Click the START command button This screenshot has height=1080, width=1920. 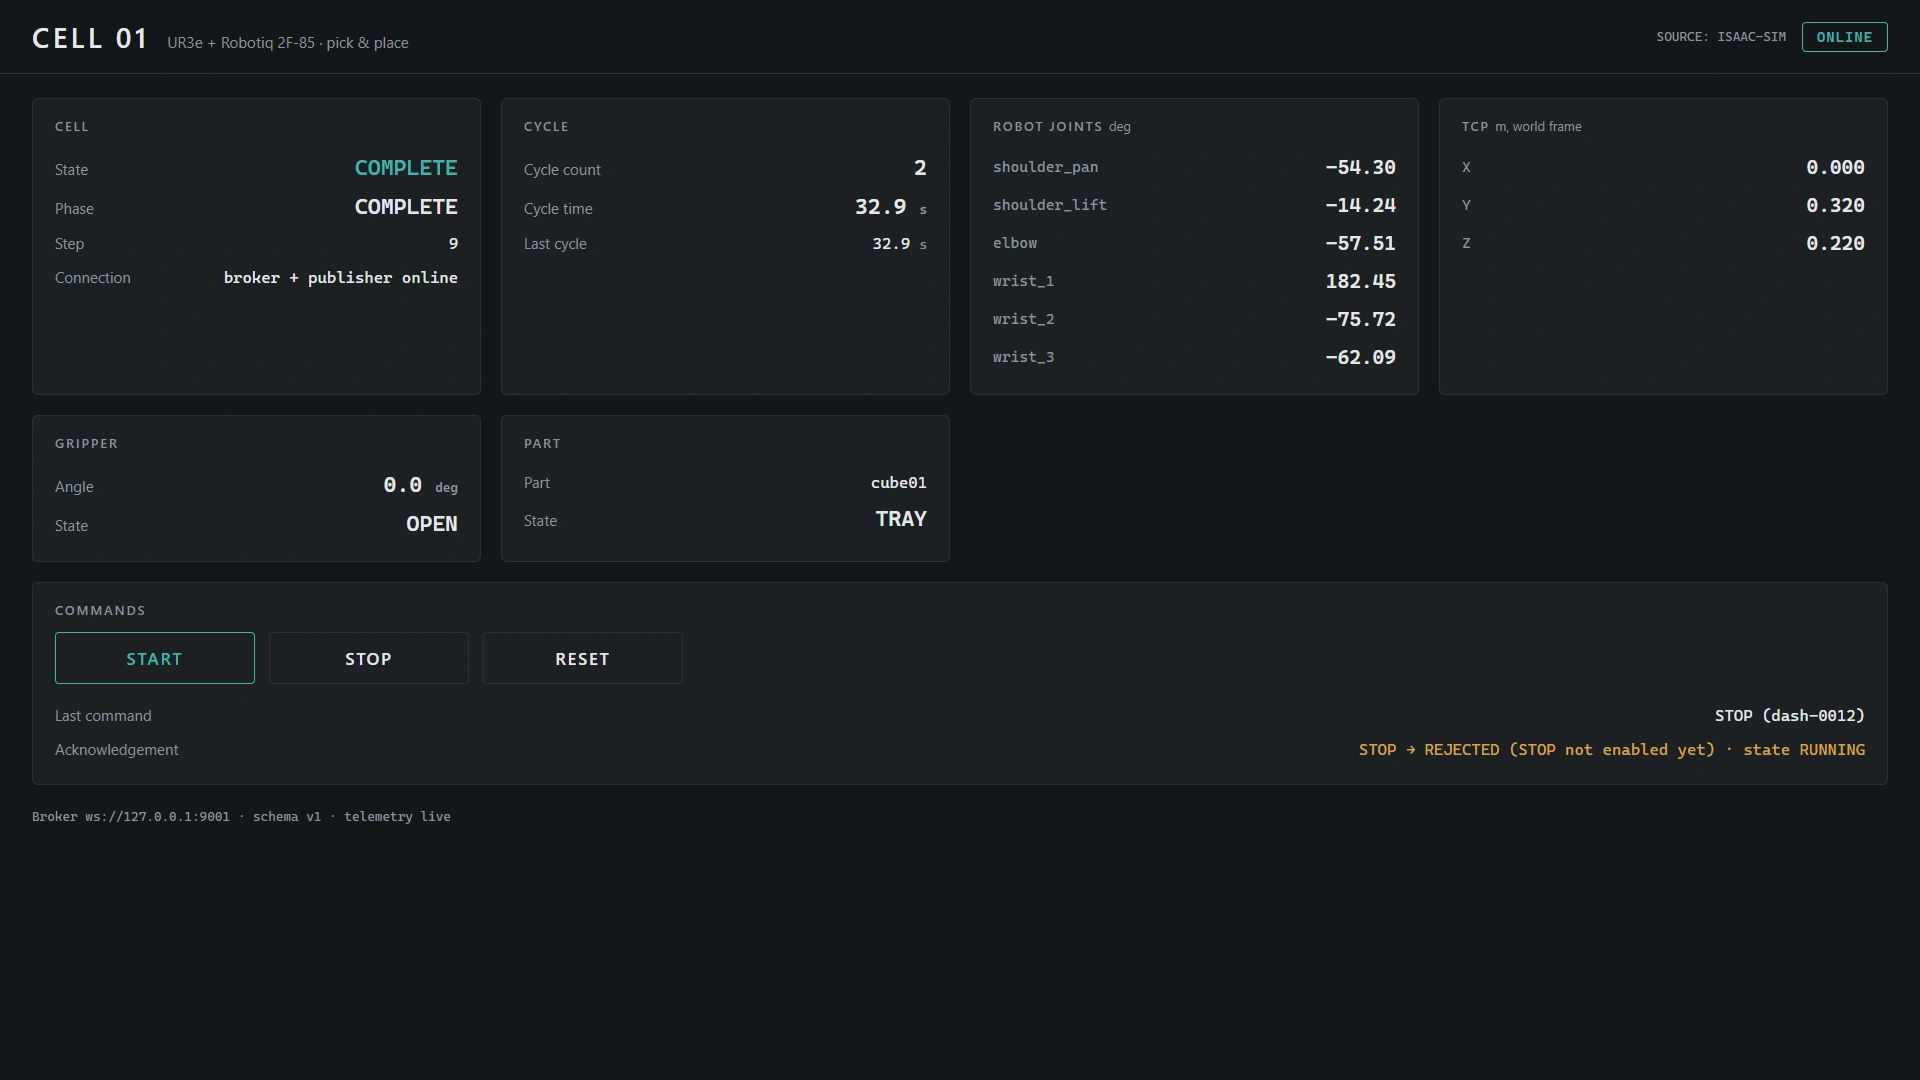click(154, 658)
